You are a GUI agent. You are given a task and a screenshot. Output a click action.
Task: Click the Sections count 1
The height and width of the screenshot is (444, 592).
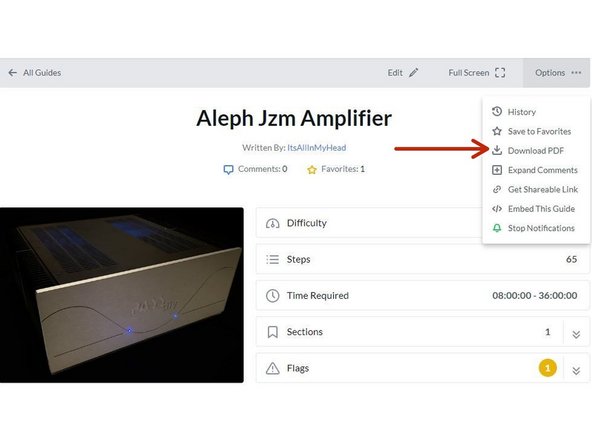click(x=547, y=332)
